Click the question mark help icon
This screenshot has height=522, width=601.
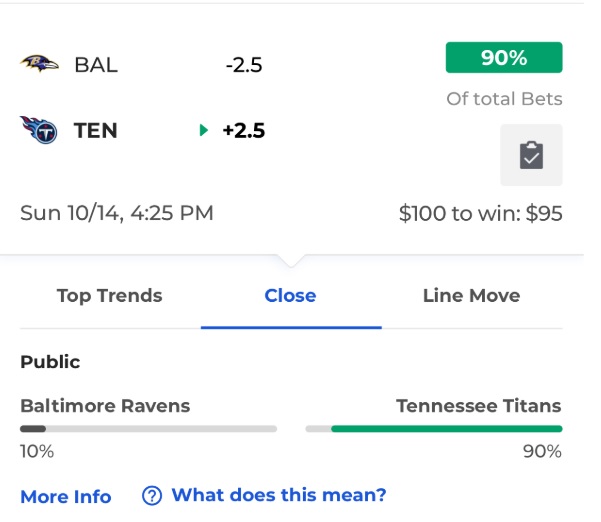pos(152,496)
